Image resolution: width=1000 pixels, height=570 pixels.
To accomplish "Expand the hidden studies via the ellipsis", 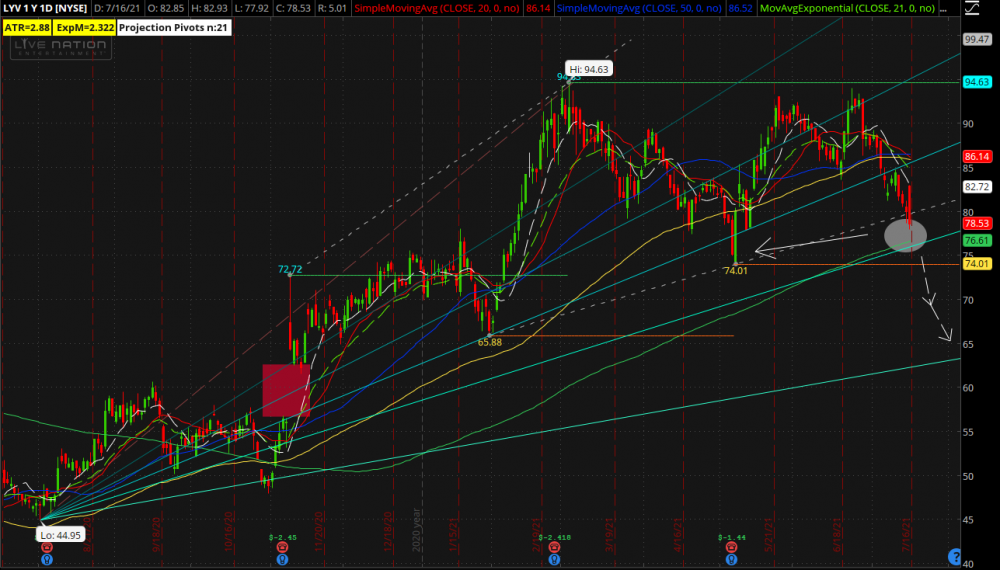I will 945,9.
